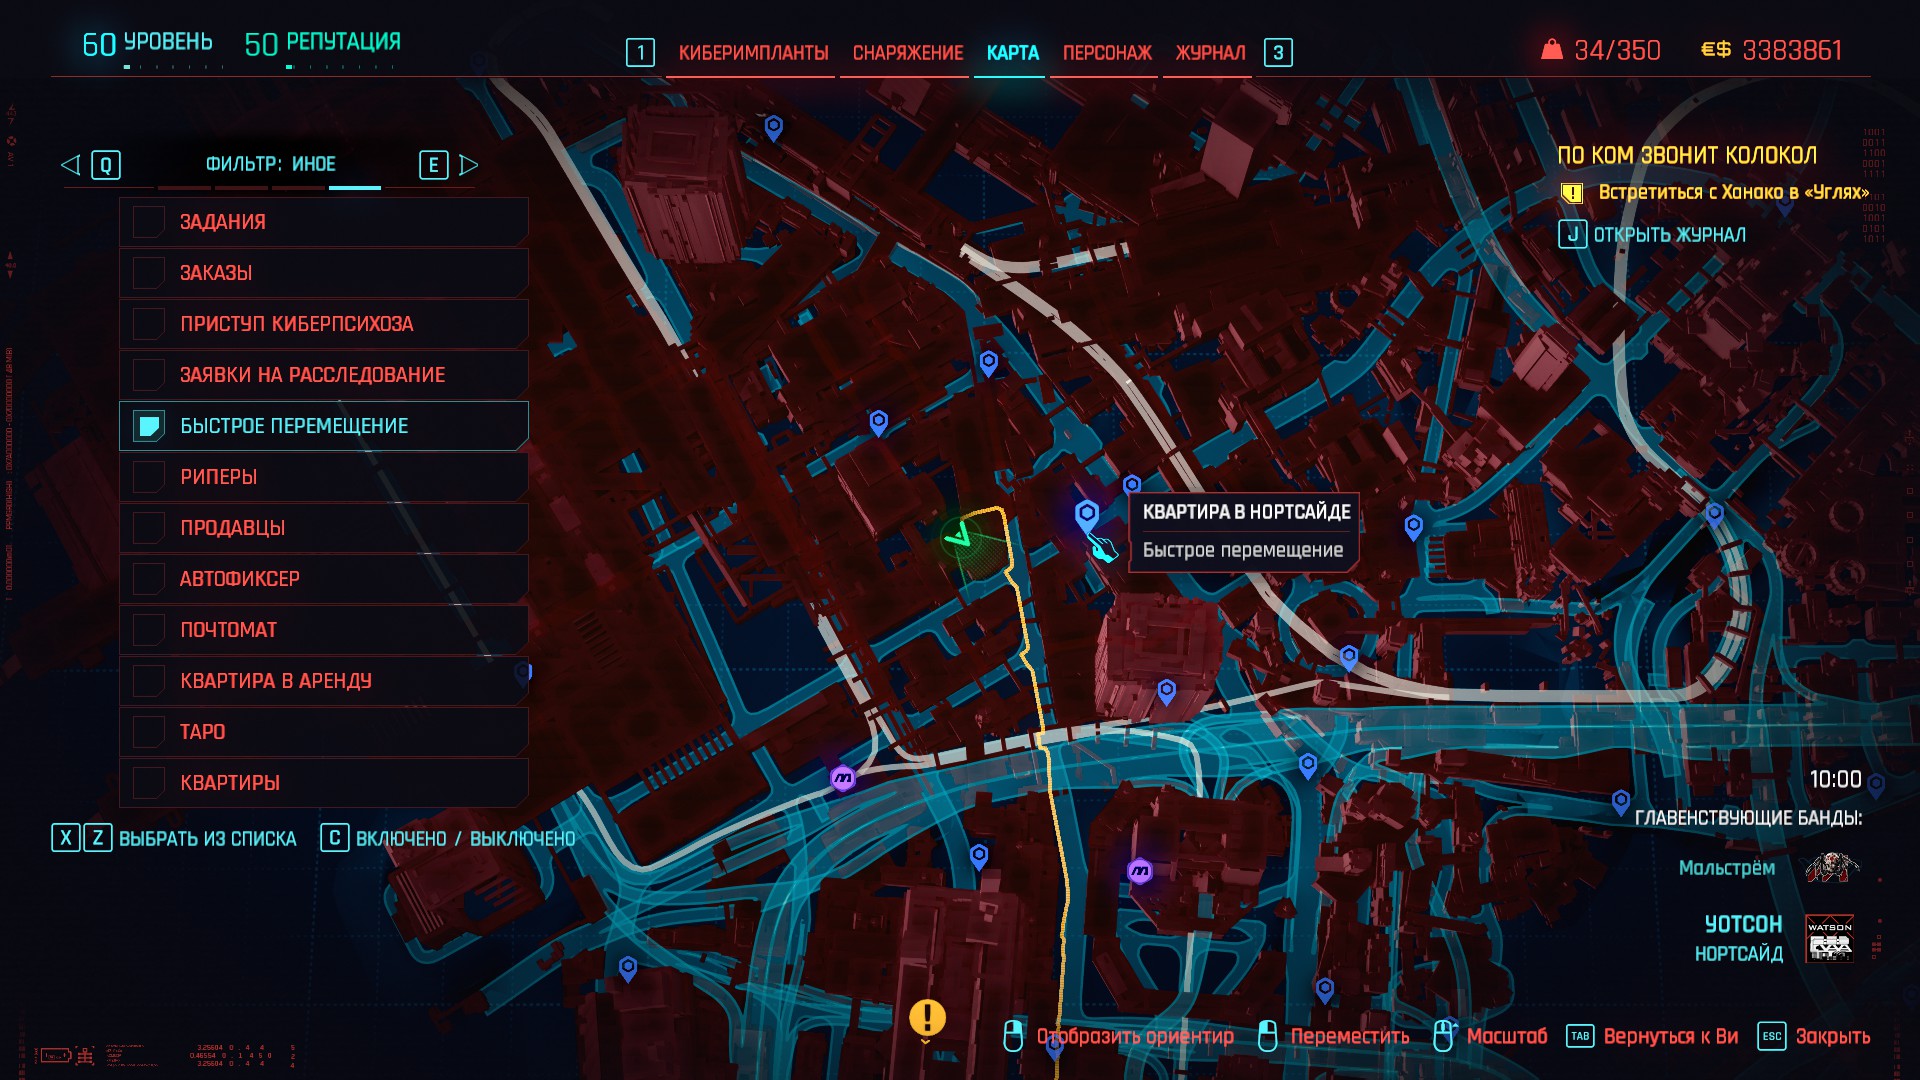The width and height of the screenshot is (1920, 1080).
Task: Click purple metro icon near bottom center
Action: click(x=1140, y=871)
